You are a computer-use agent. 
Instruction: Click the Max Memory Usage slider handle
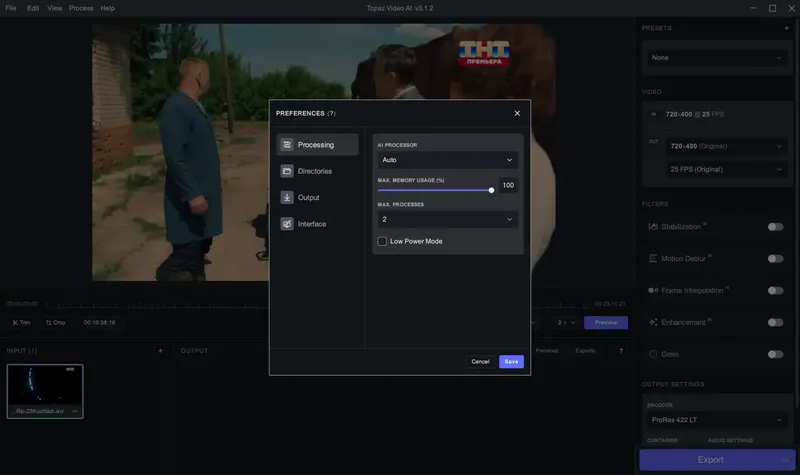(491, 190)
